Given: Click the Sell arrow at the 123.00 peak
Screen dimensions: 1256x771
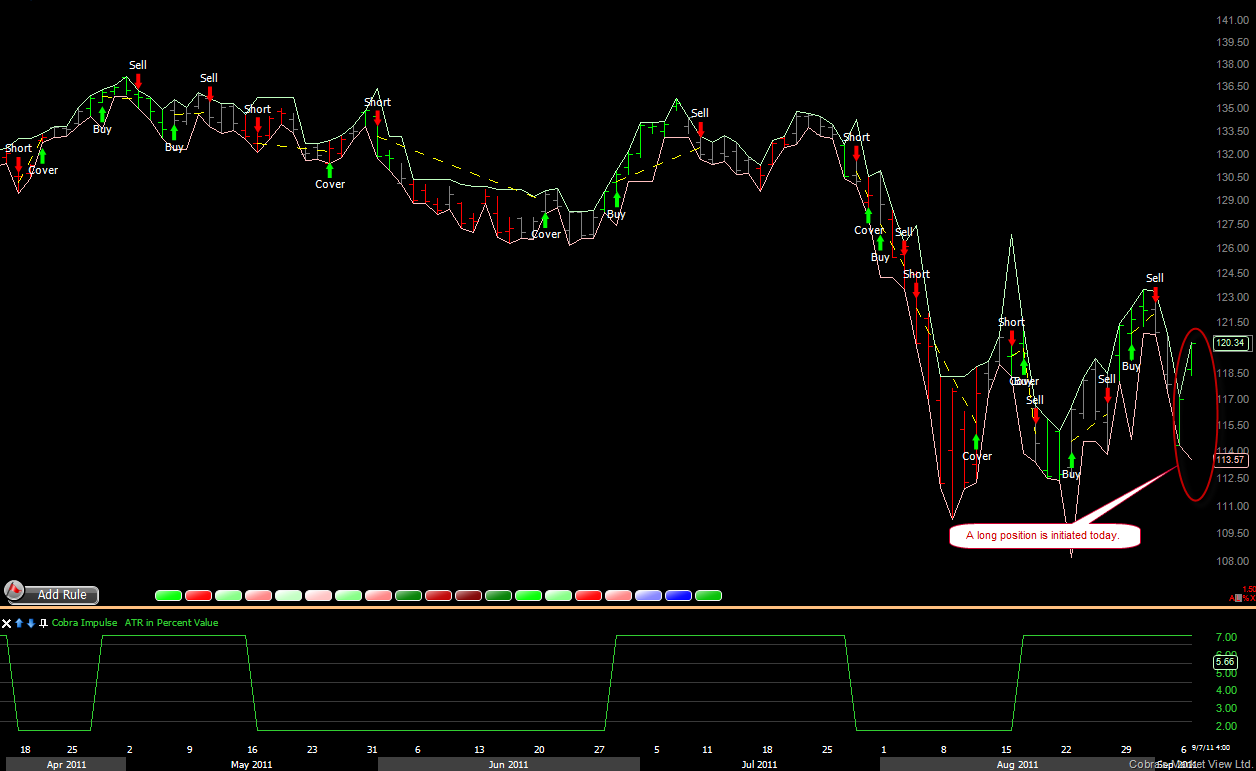Looking at the screenshot, I should [x=1155, y=293].
